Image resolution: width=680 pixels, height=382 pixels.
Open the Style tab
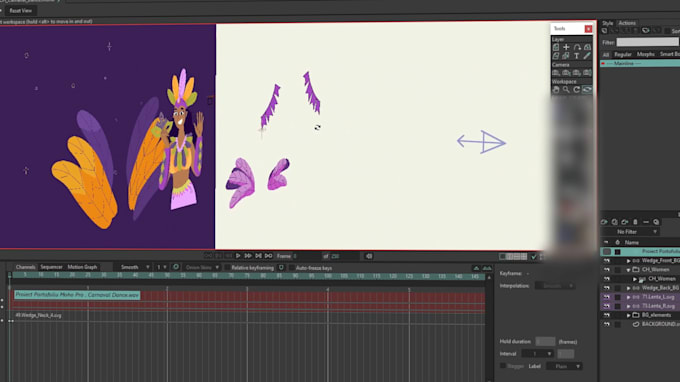[x=608, y=23]
